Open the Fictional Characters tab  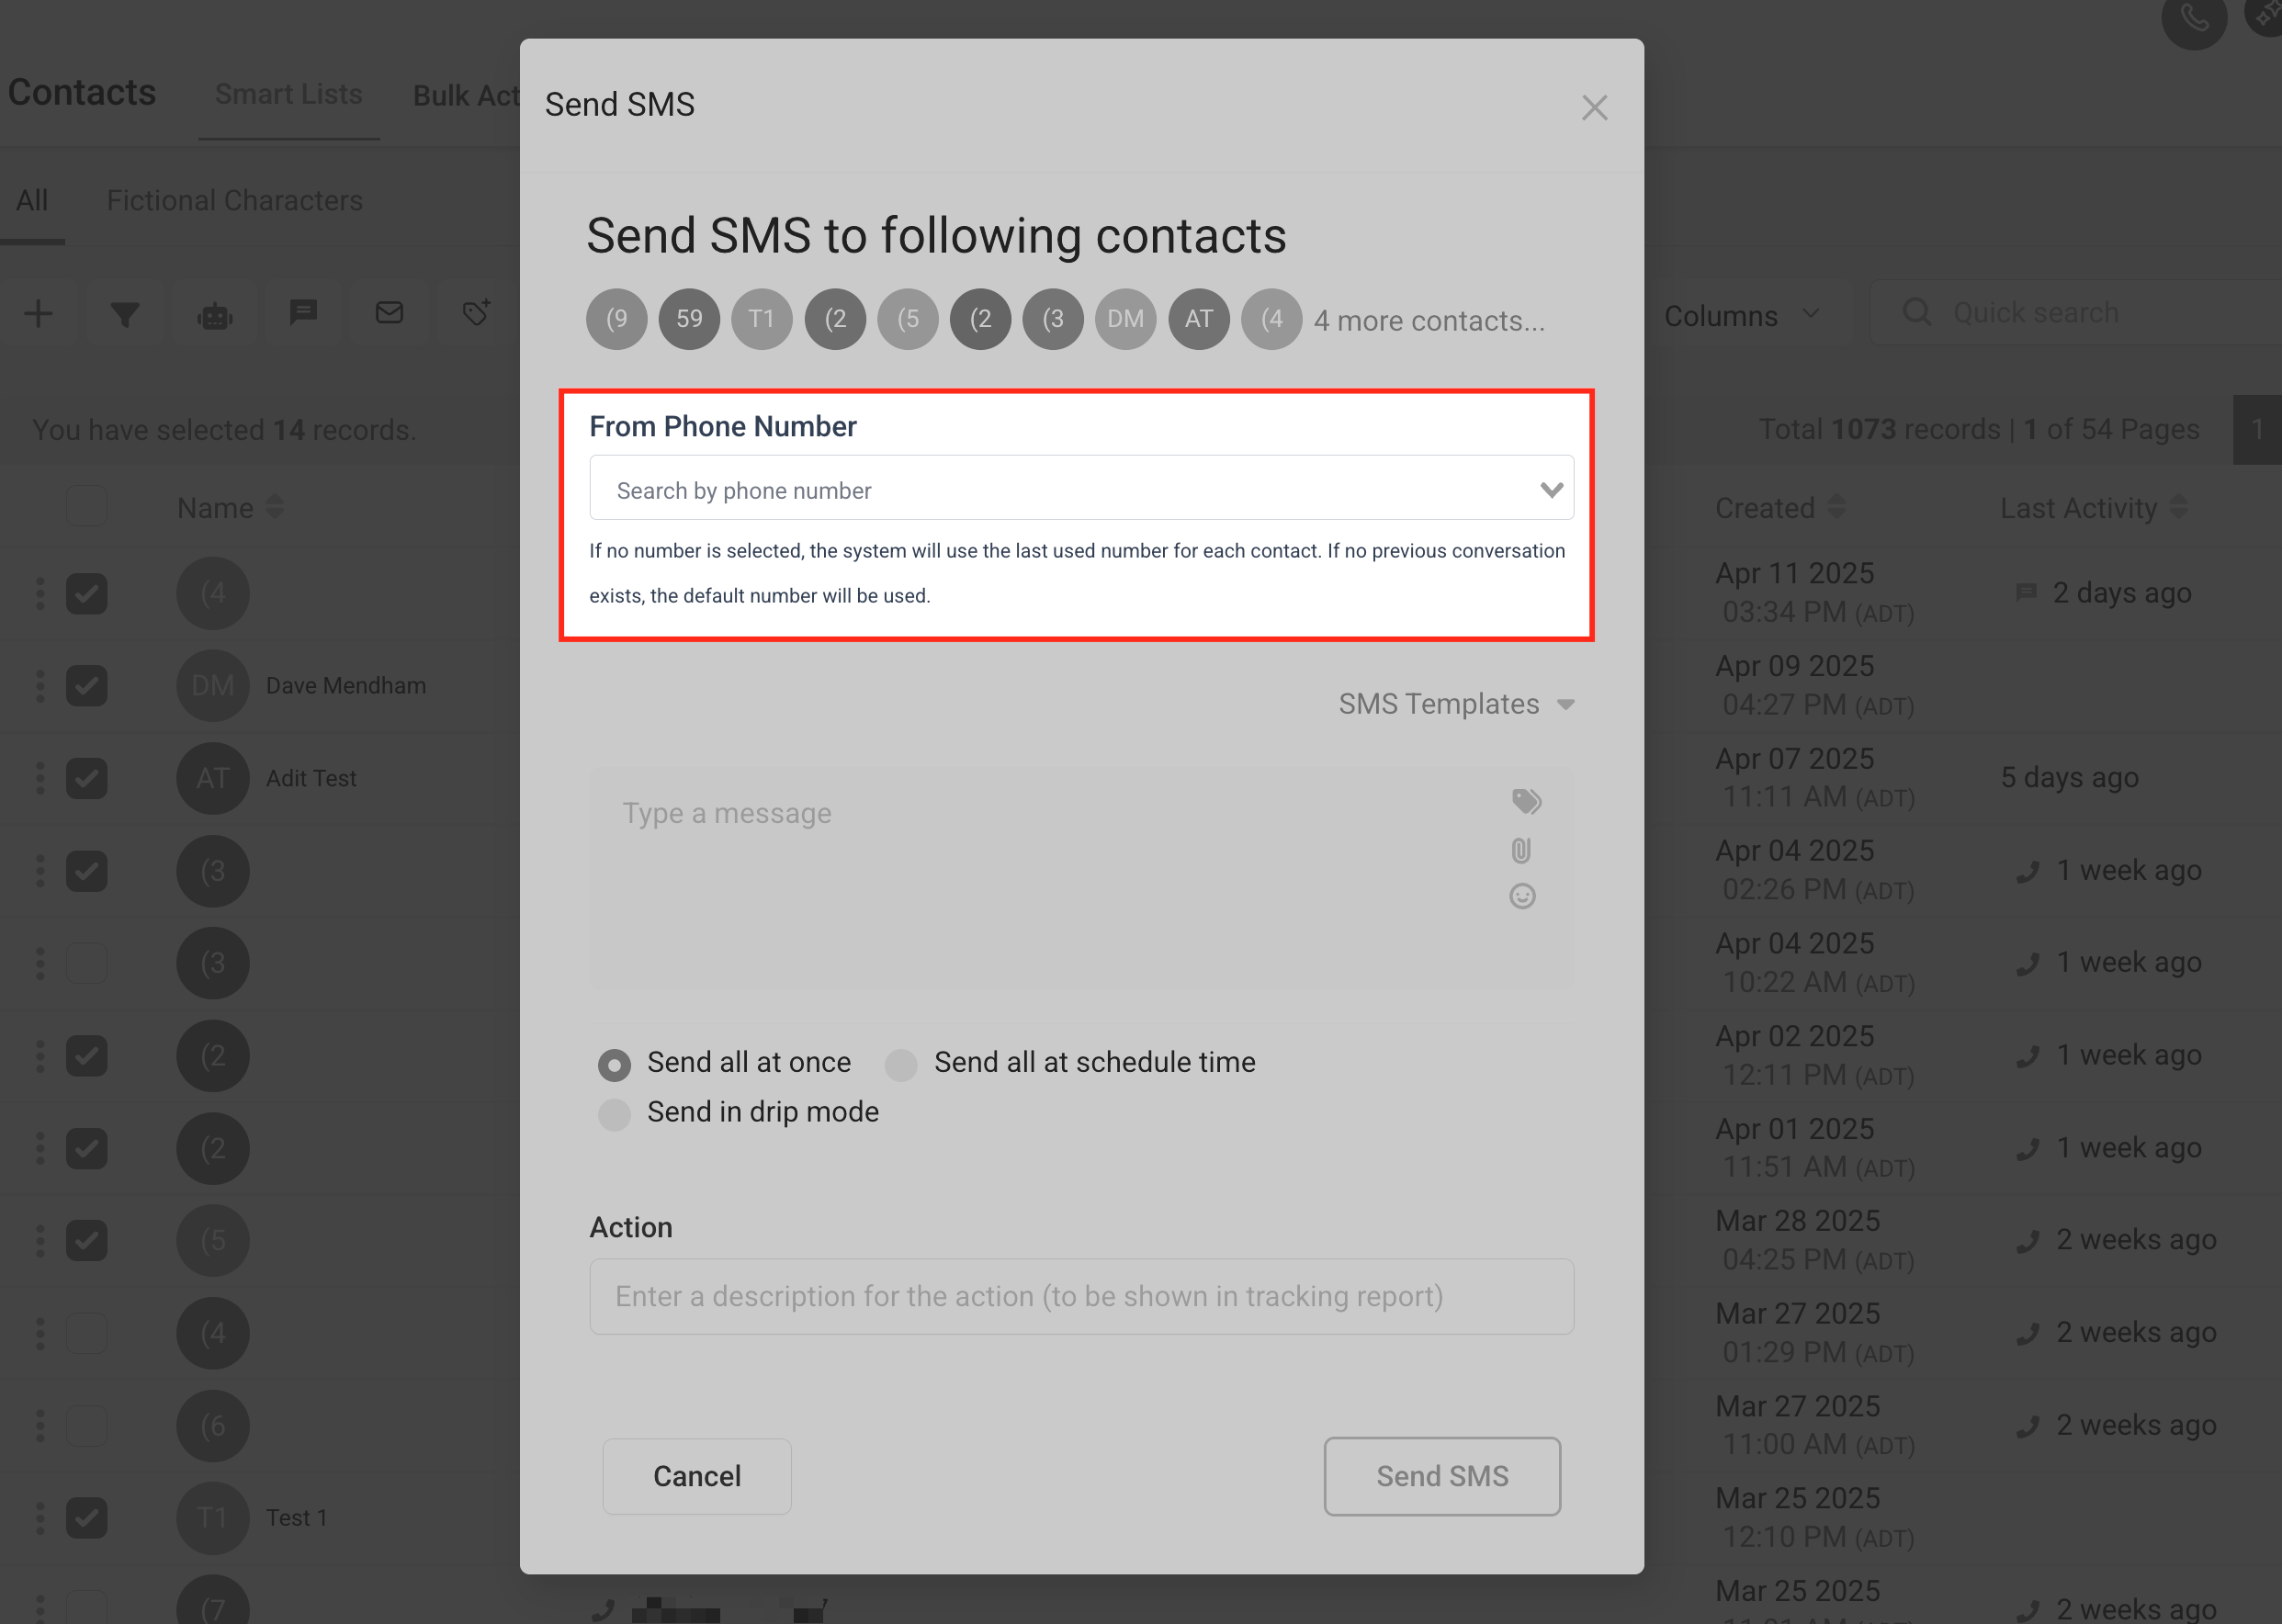pyautogui.click(x=234, y=201)
